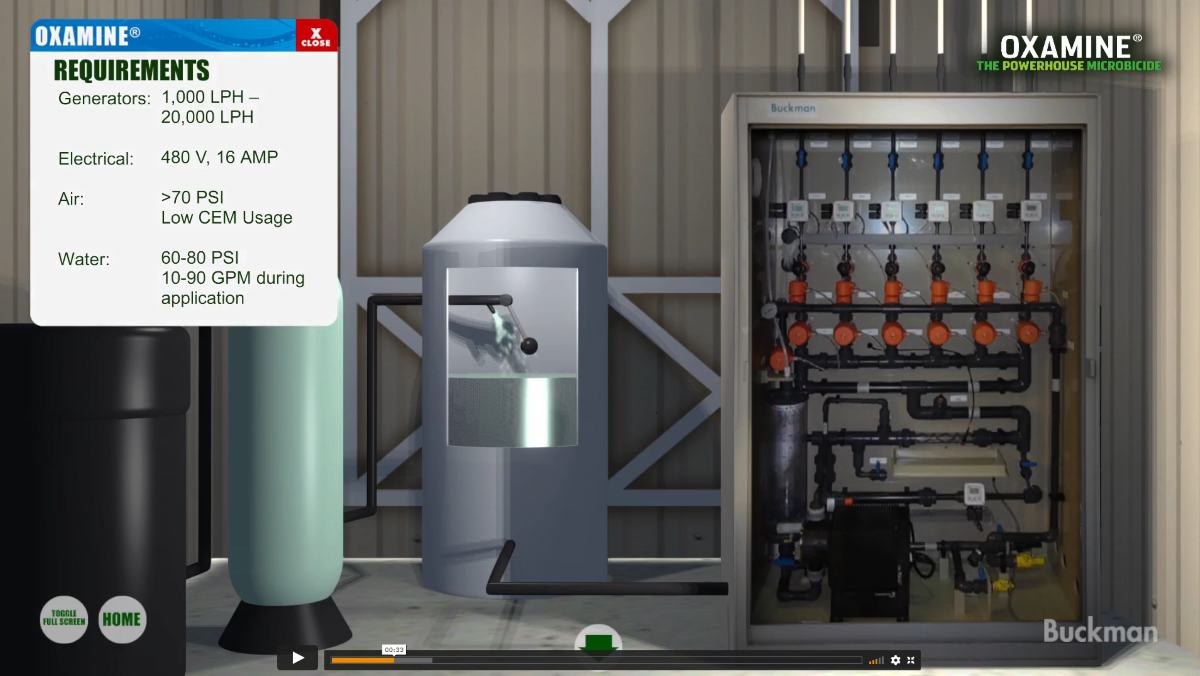Click the "Air:" label

tap(71, 199)
